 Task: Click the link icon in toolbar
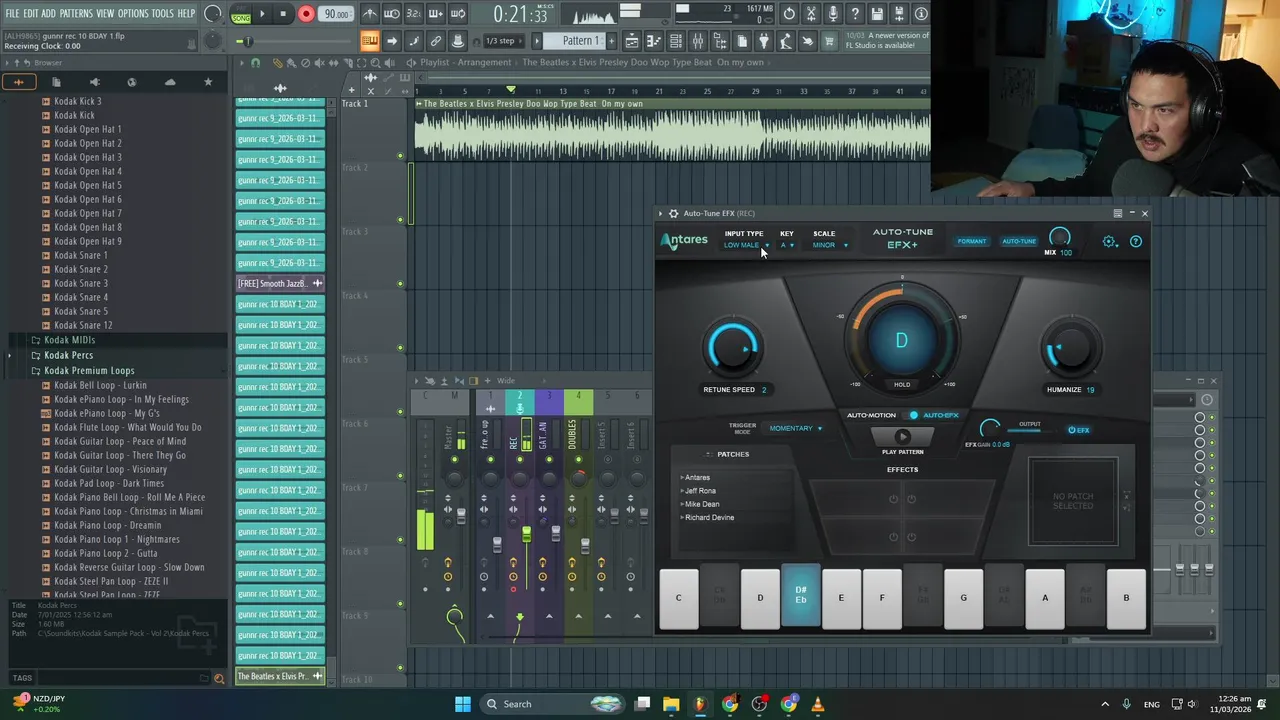(436, 41)
